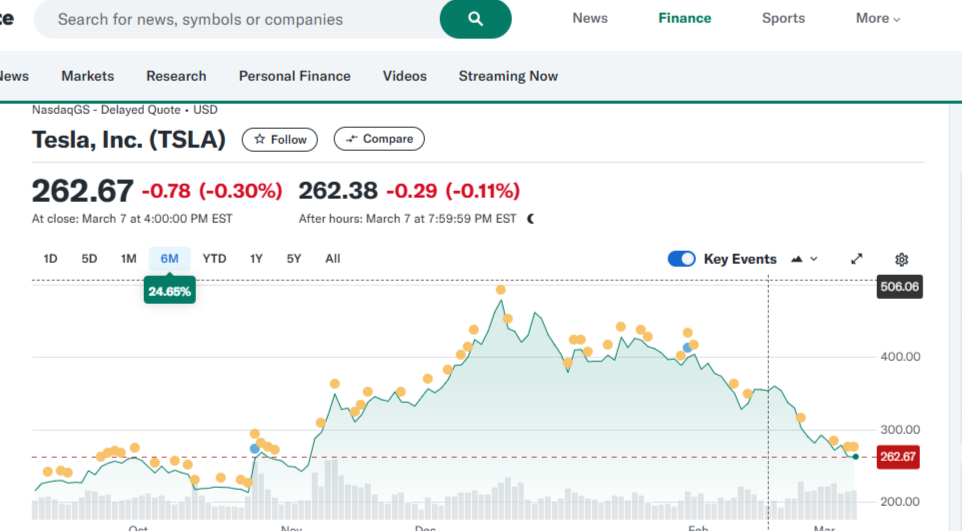The height and width of the screenshot is (531, 962).
Task: Open Streaming Now
Action: point(509,76)
